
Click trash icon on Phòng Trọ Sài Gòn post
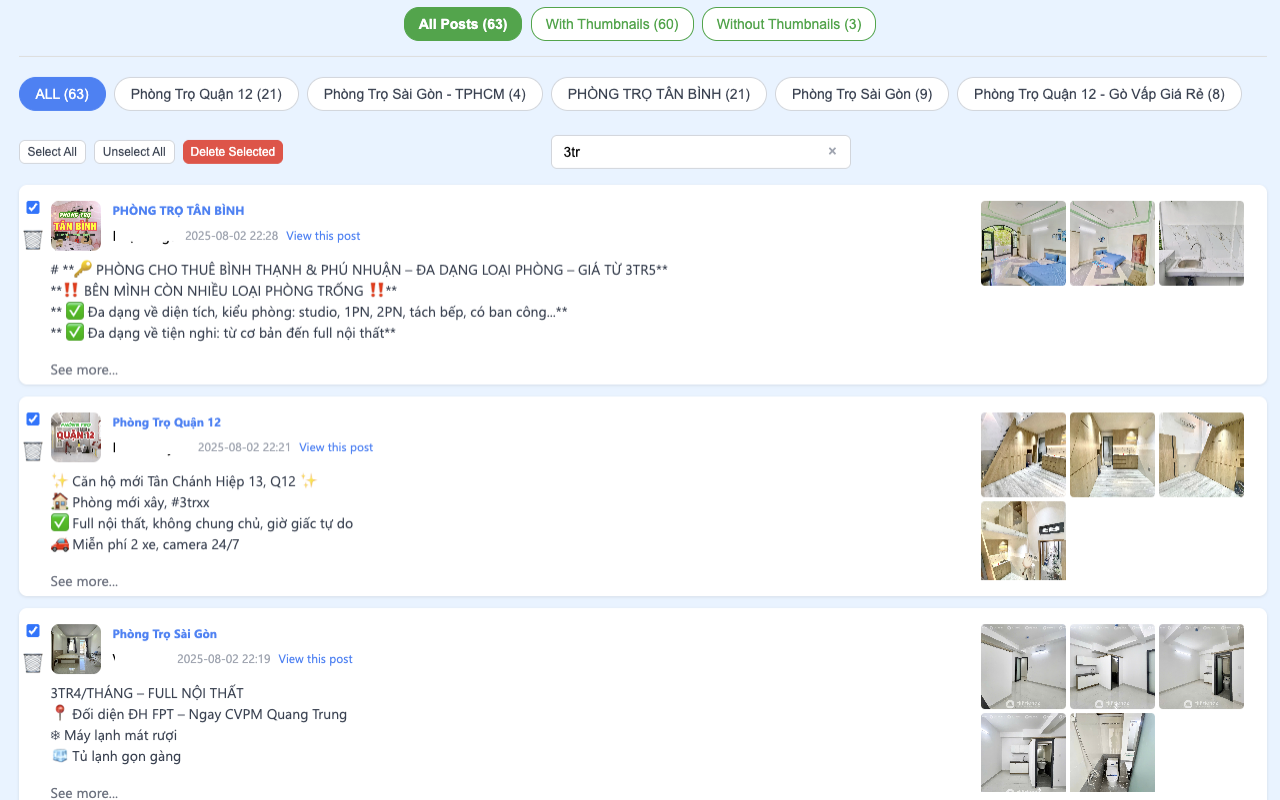33,663
